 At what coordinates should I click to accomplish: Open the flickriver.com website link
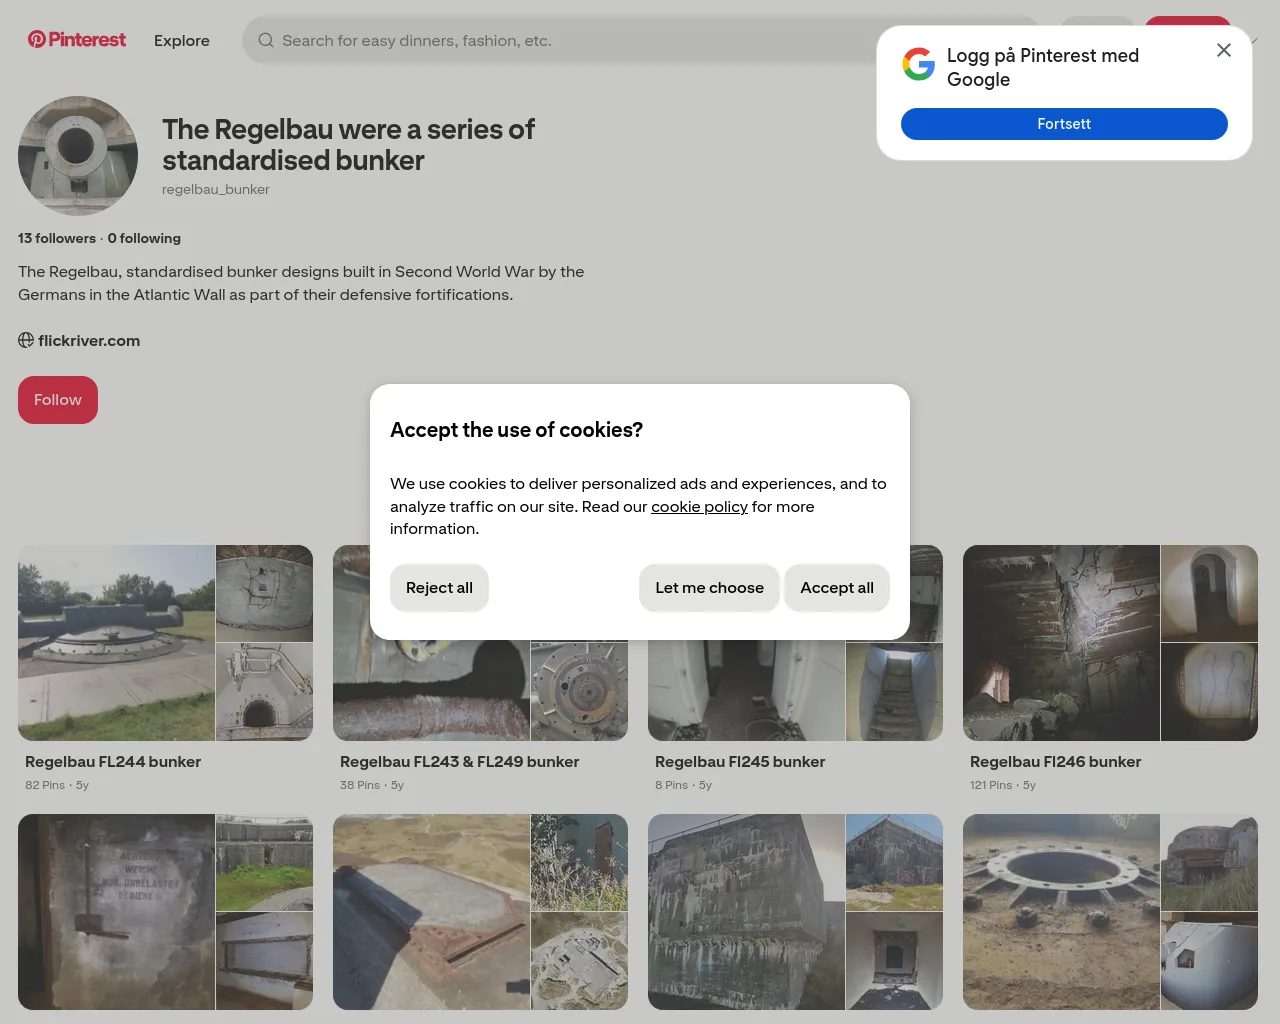pyautogui.click(x=89, y=341)
